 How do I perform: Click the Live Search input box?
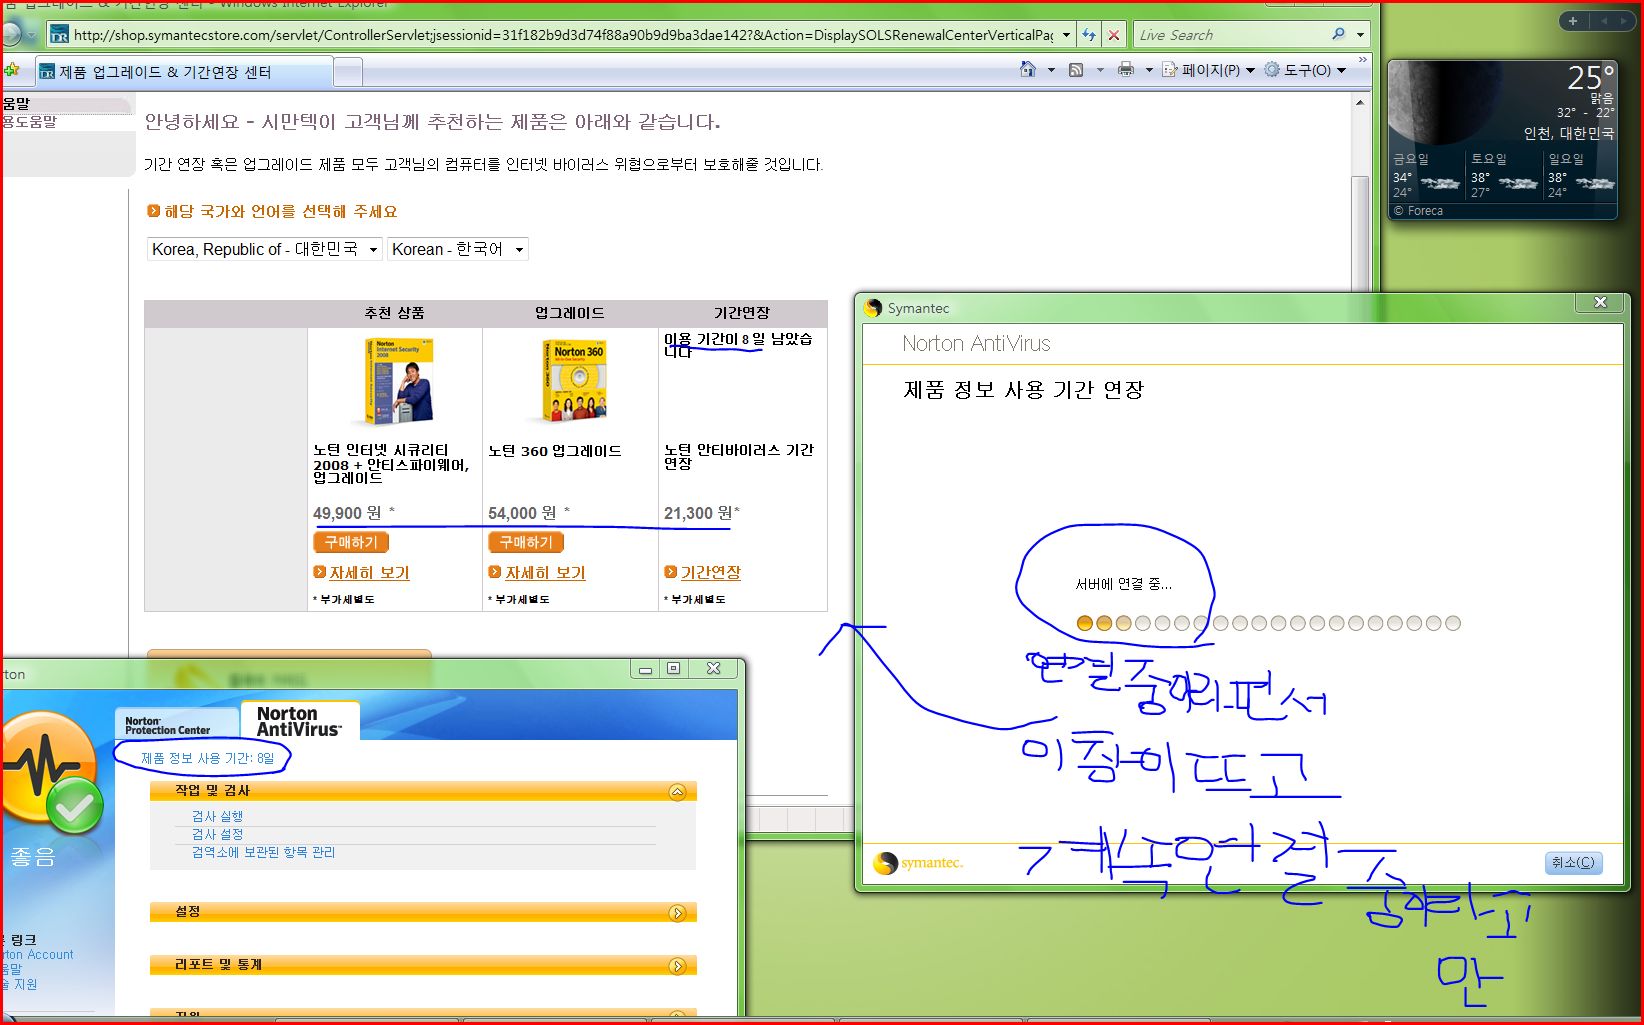[x=1232, y=34]
